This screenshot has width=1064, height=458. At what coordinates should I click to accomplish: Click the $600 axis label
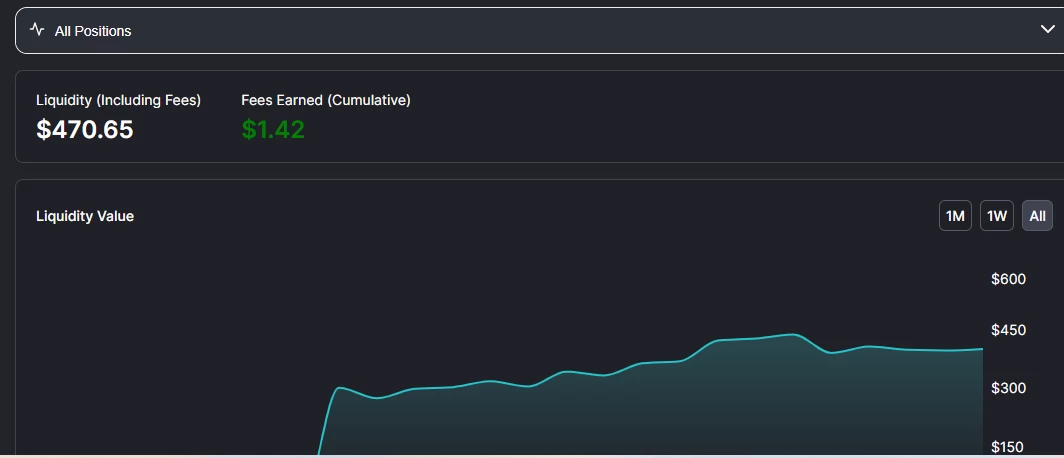1008,279
